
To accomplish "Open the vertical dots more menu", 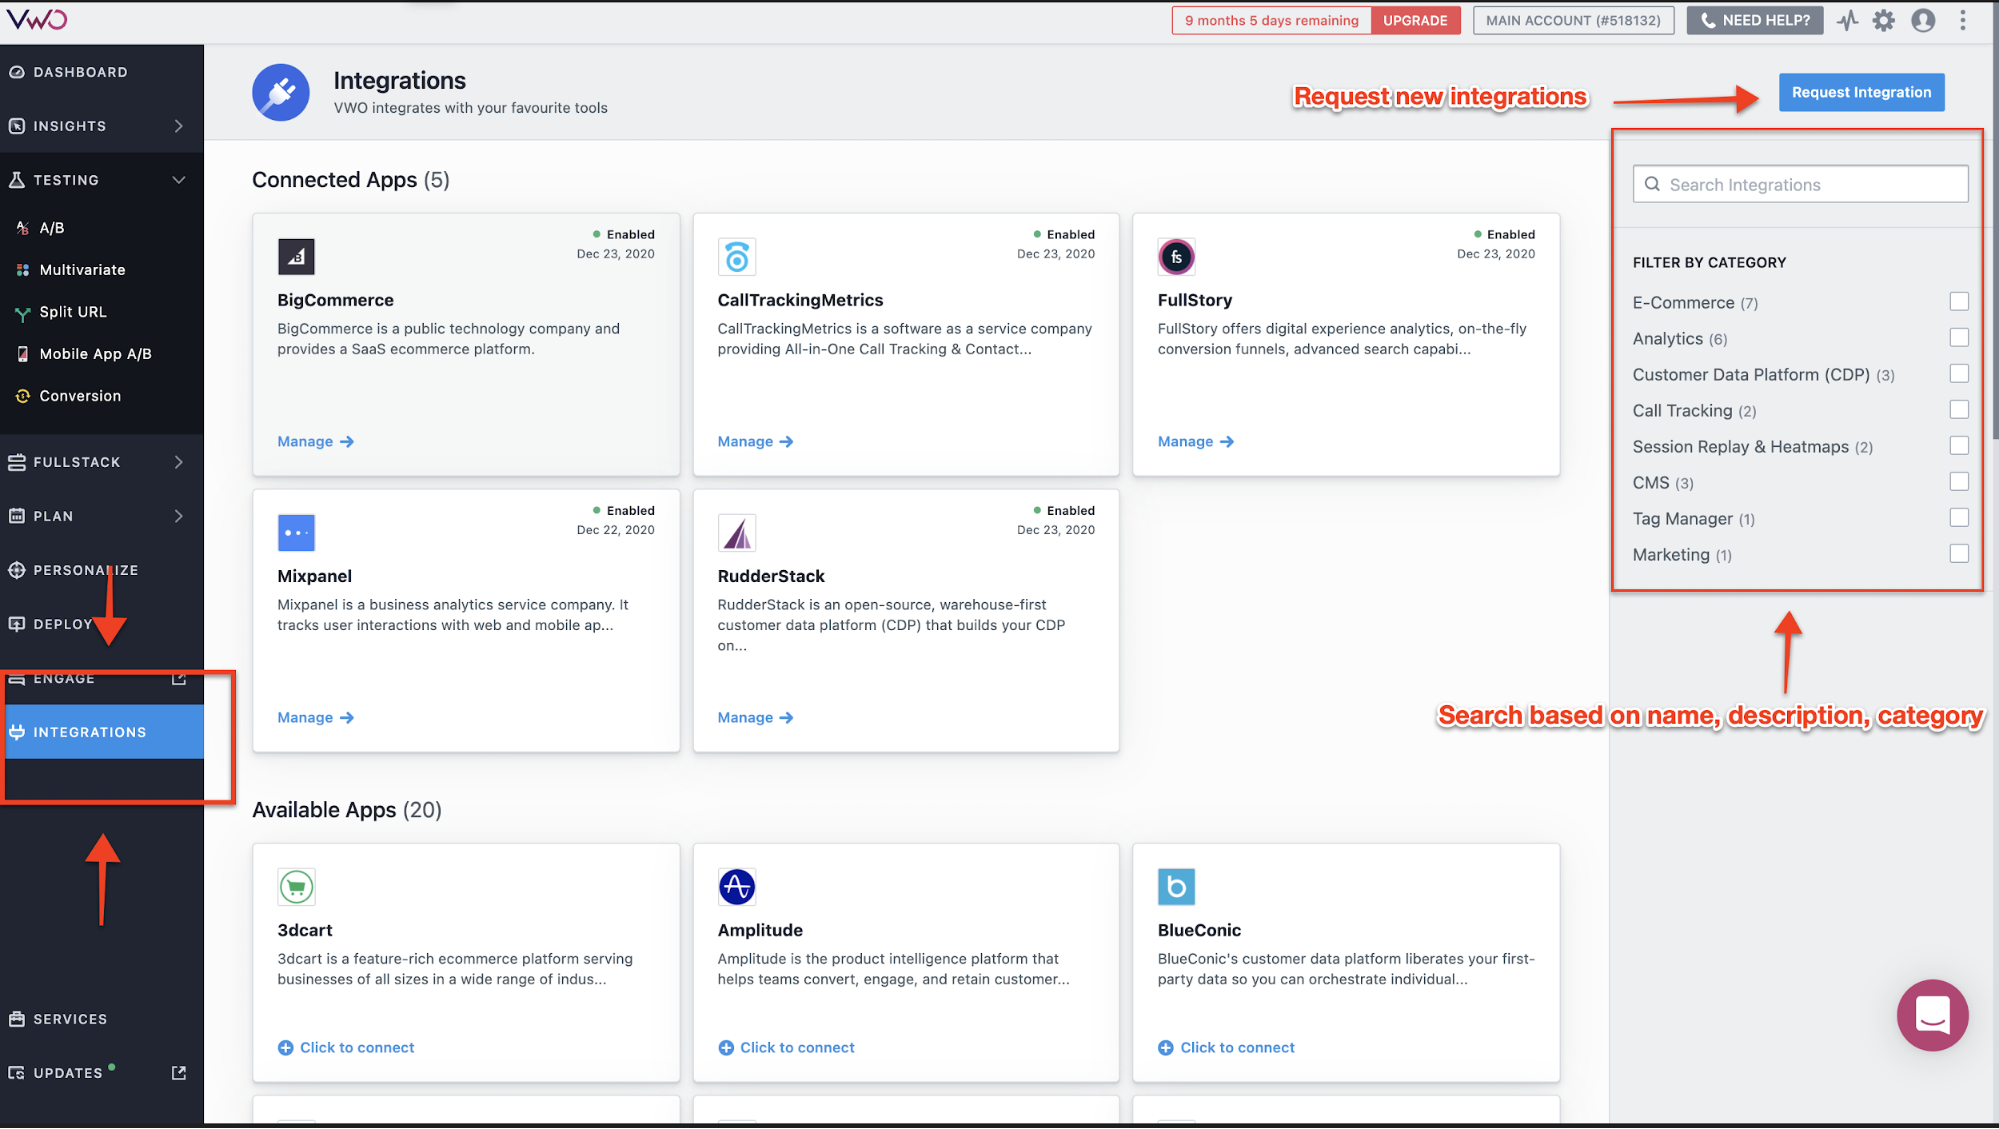I will click(1962, 20).
